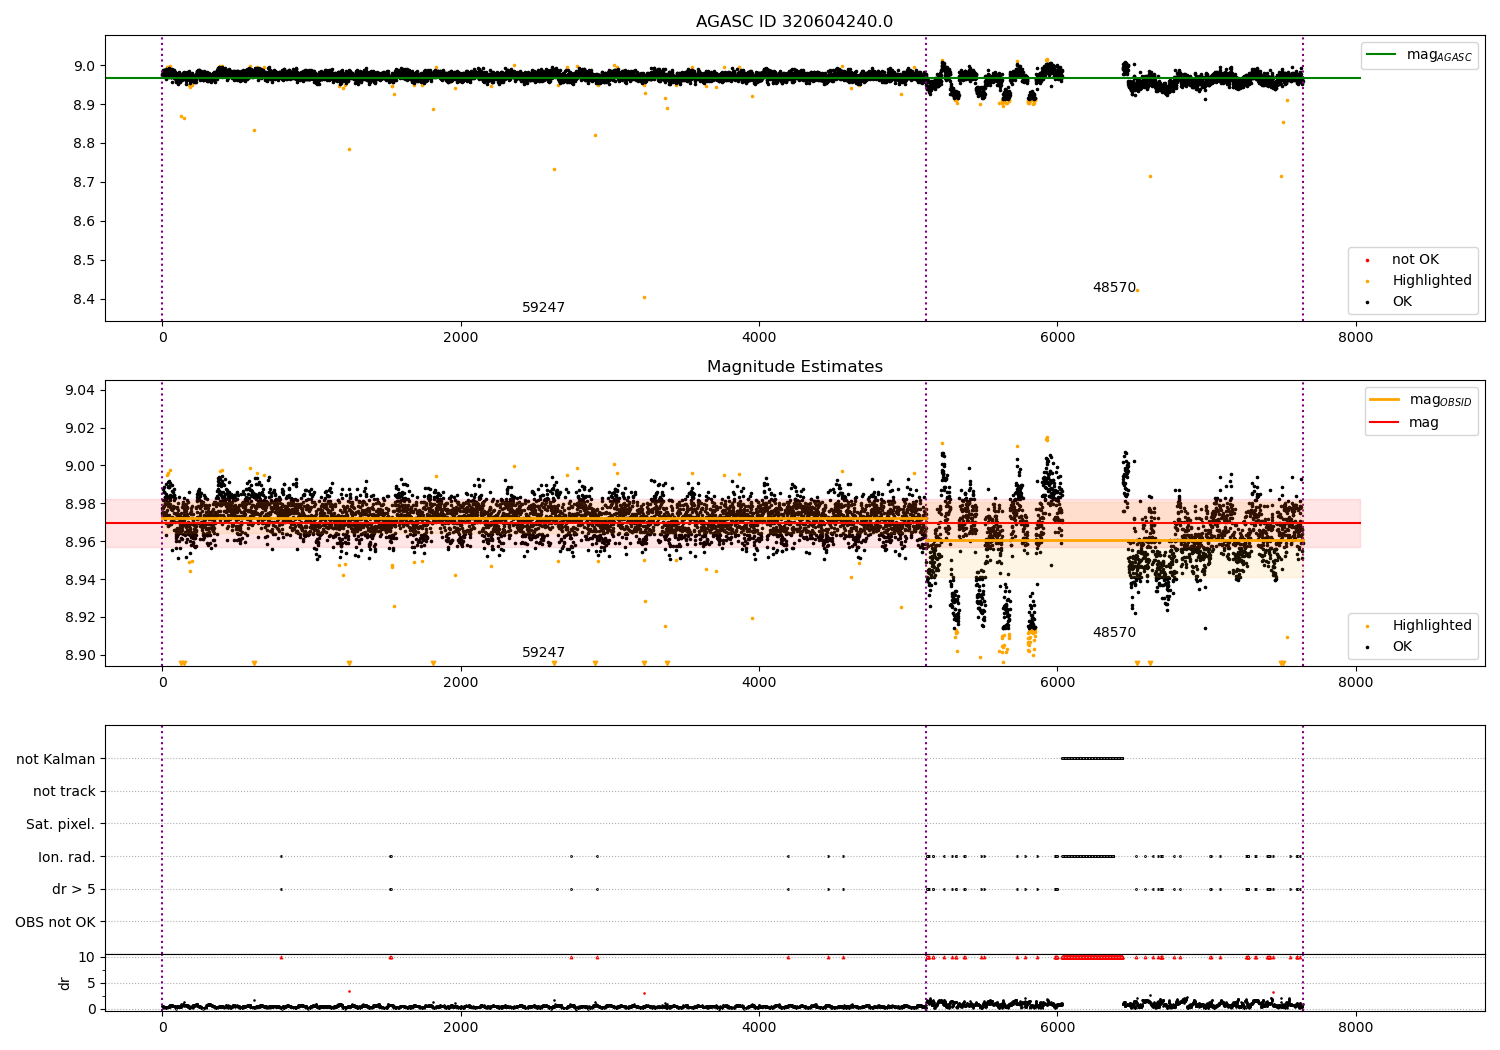
Task: Click the 'mag' label in the middle plot legend
Action: [x=1424, y=423]
